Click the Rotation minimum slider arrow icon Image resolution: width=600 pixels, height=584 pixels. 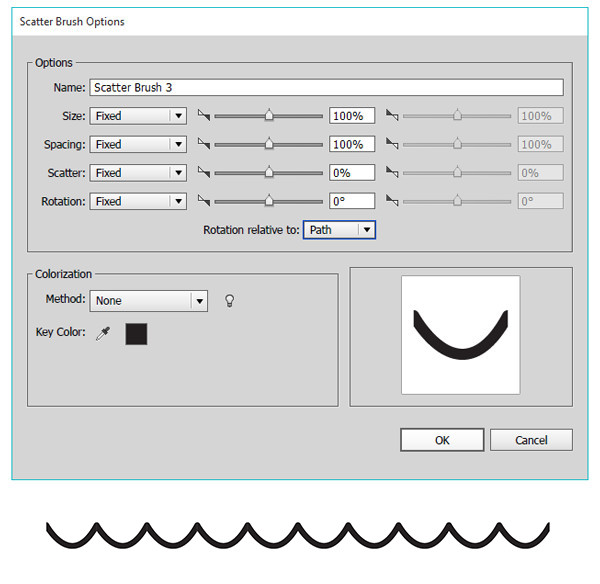click(204, 201)
